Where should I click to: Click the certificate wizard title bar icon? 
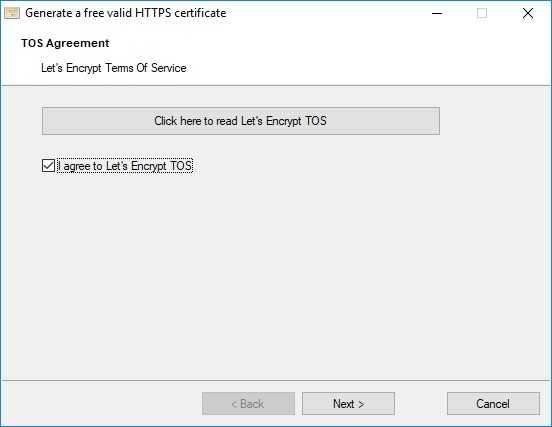[12, 13]
